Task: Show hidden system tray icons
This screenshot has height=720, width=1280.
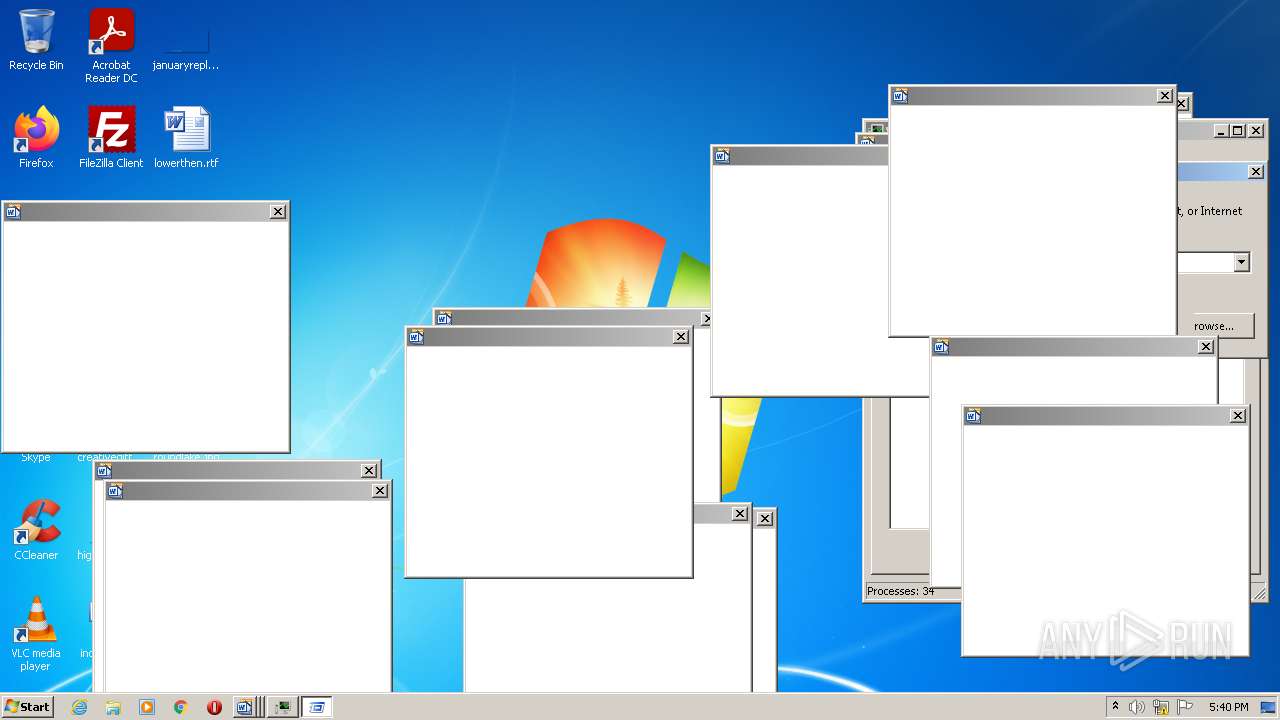Action: tap(1115, 707)
